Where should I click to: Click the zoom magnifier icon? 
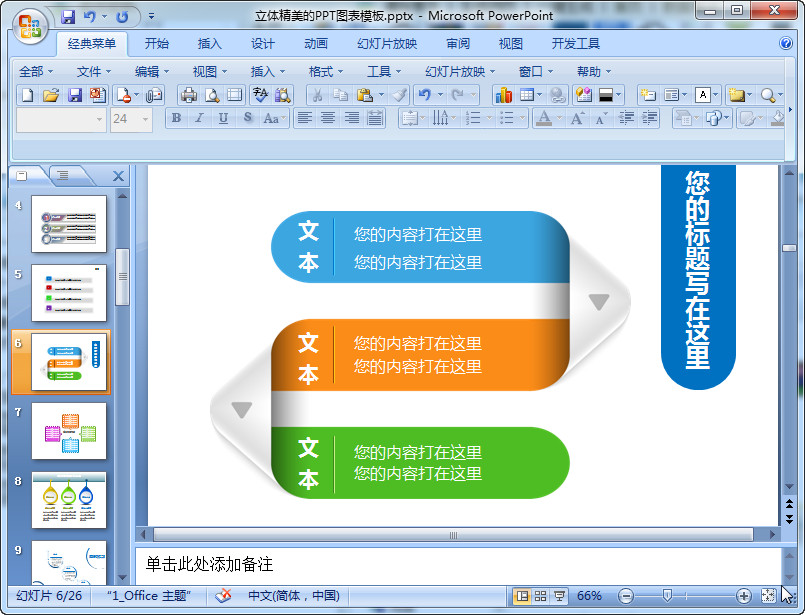(x=768, y=95)
